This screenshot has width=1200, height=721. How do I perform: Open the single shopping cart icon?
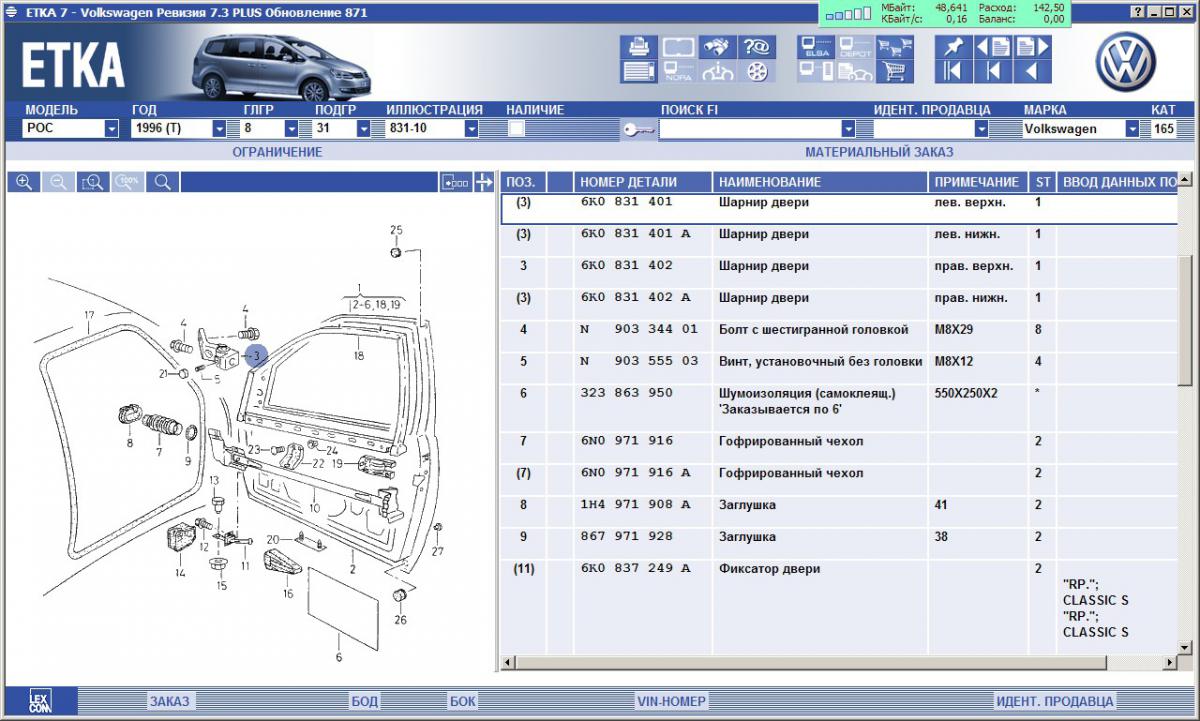pos(895,71)
